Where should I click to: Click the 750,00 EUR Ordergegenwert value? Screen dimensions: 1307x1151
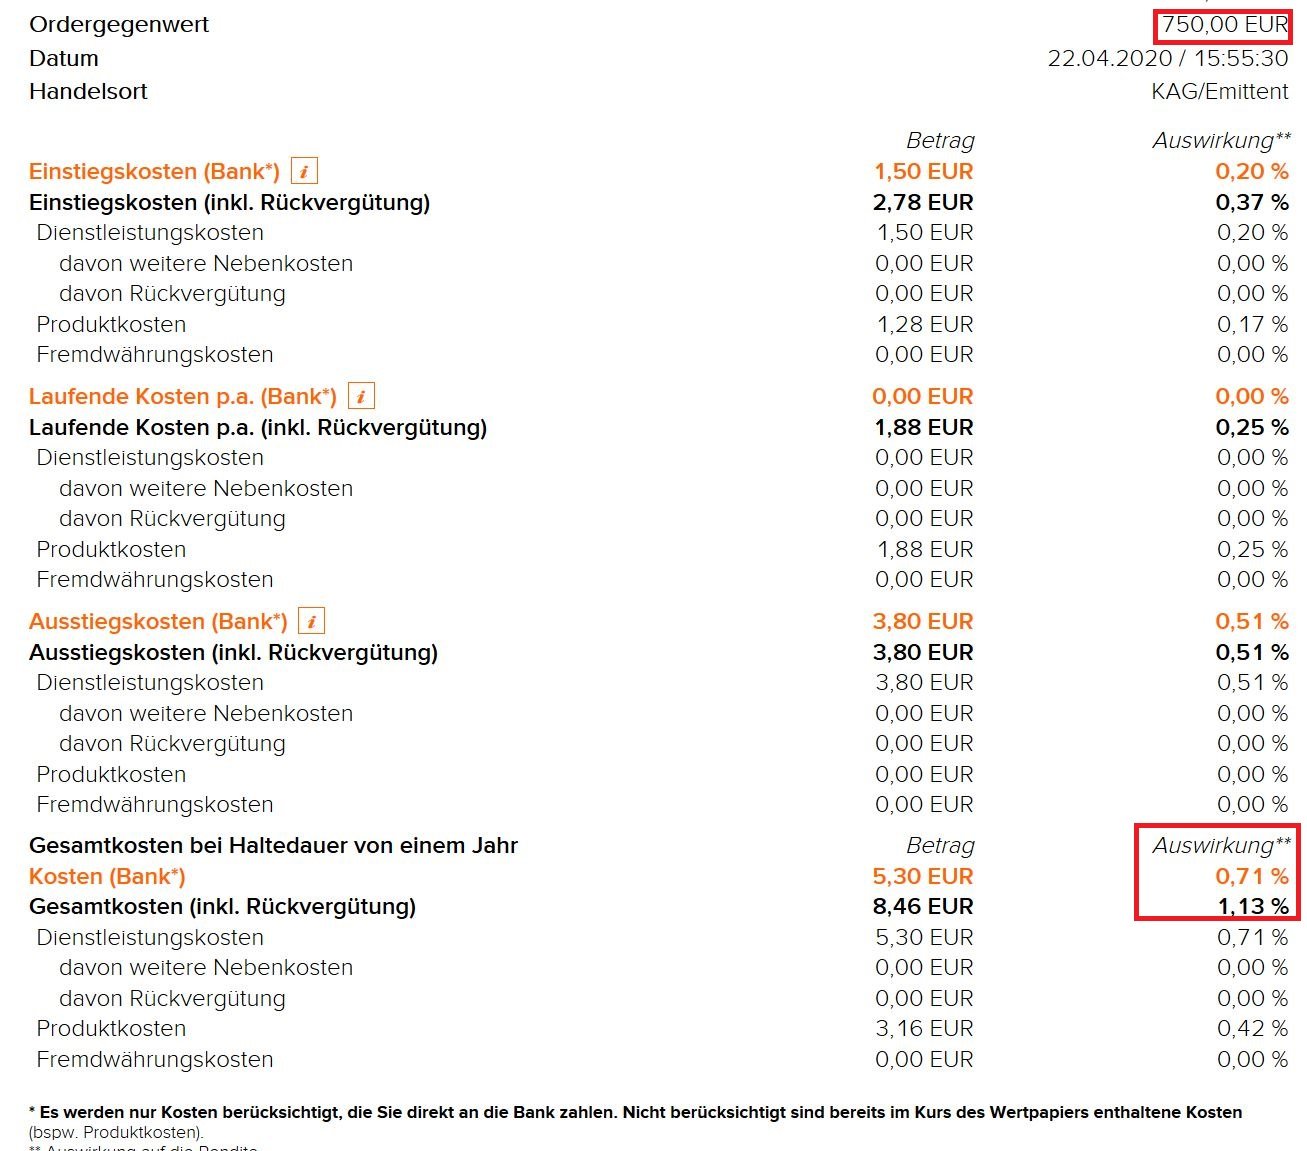[x=1225, y=25]
